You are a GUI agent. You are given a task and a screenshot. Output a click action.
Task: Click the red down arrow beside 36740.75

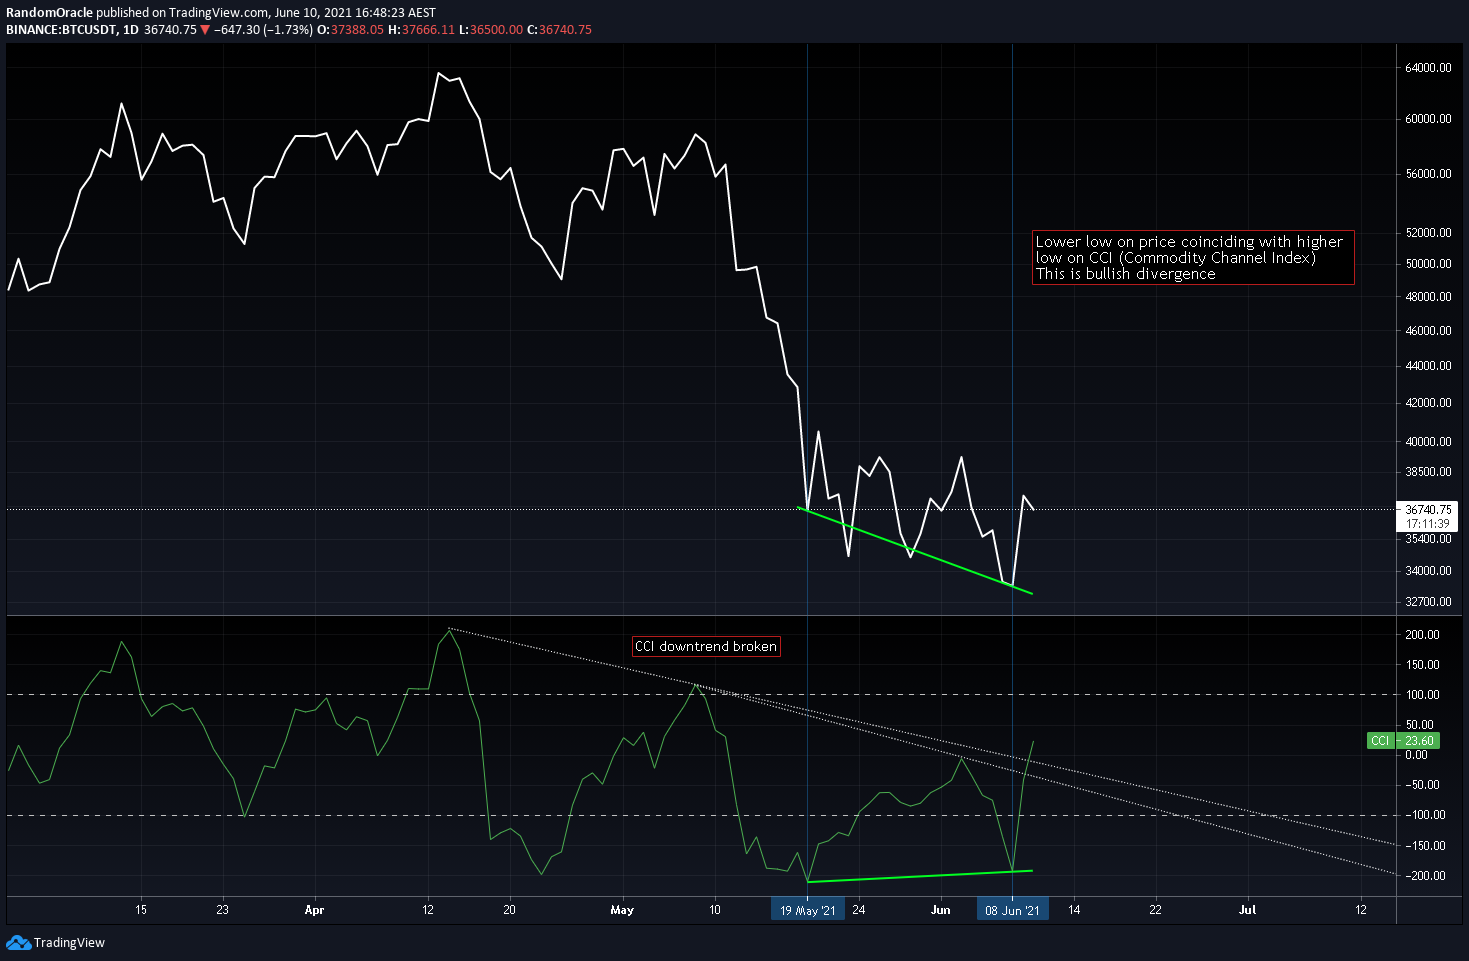[205, 30]
